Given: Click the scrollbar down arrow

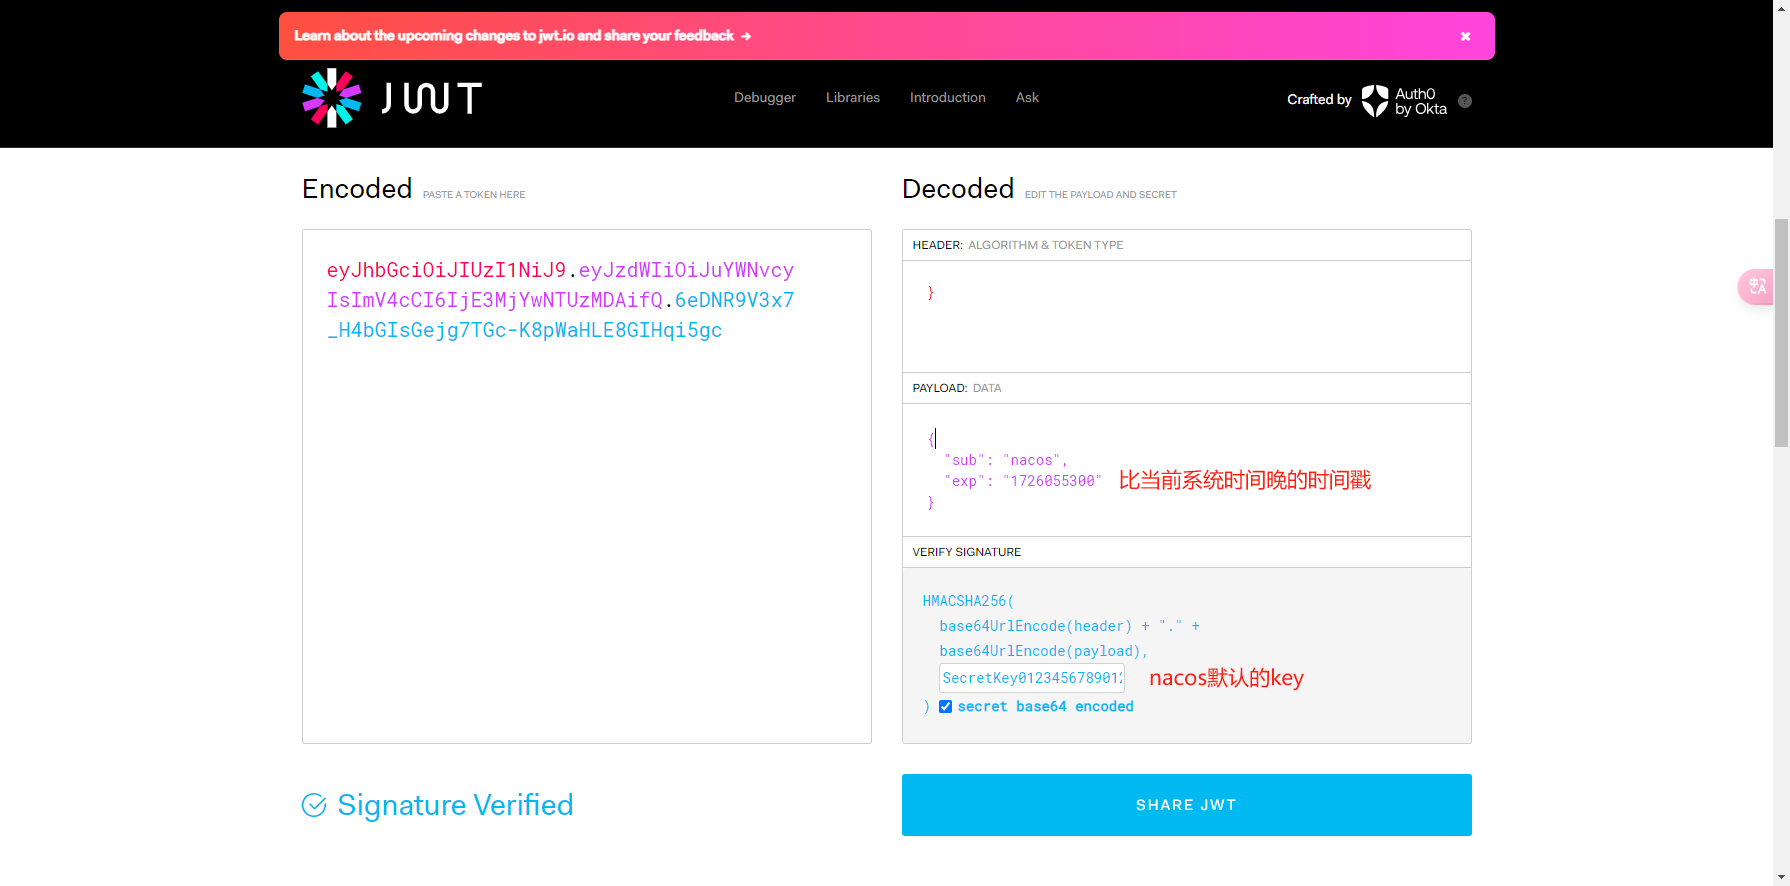Looking at the screenshot, I should tap(1781, 877).
